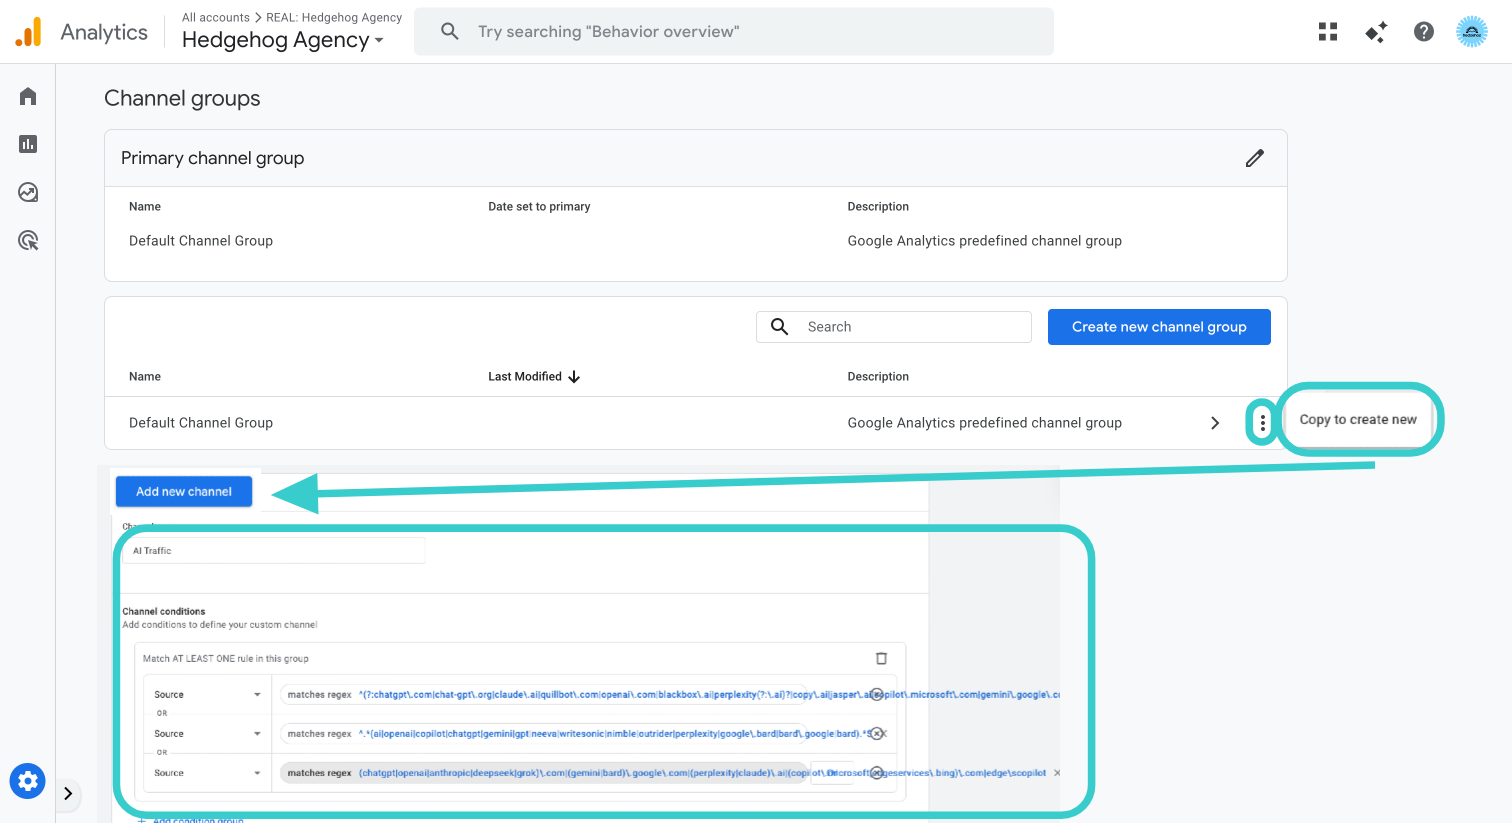Click Create new channel group button

tap(1159, 327)
